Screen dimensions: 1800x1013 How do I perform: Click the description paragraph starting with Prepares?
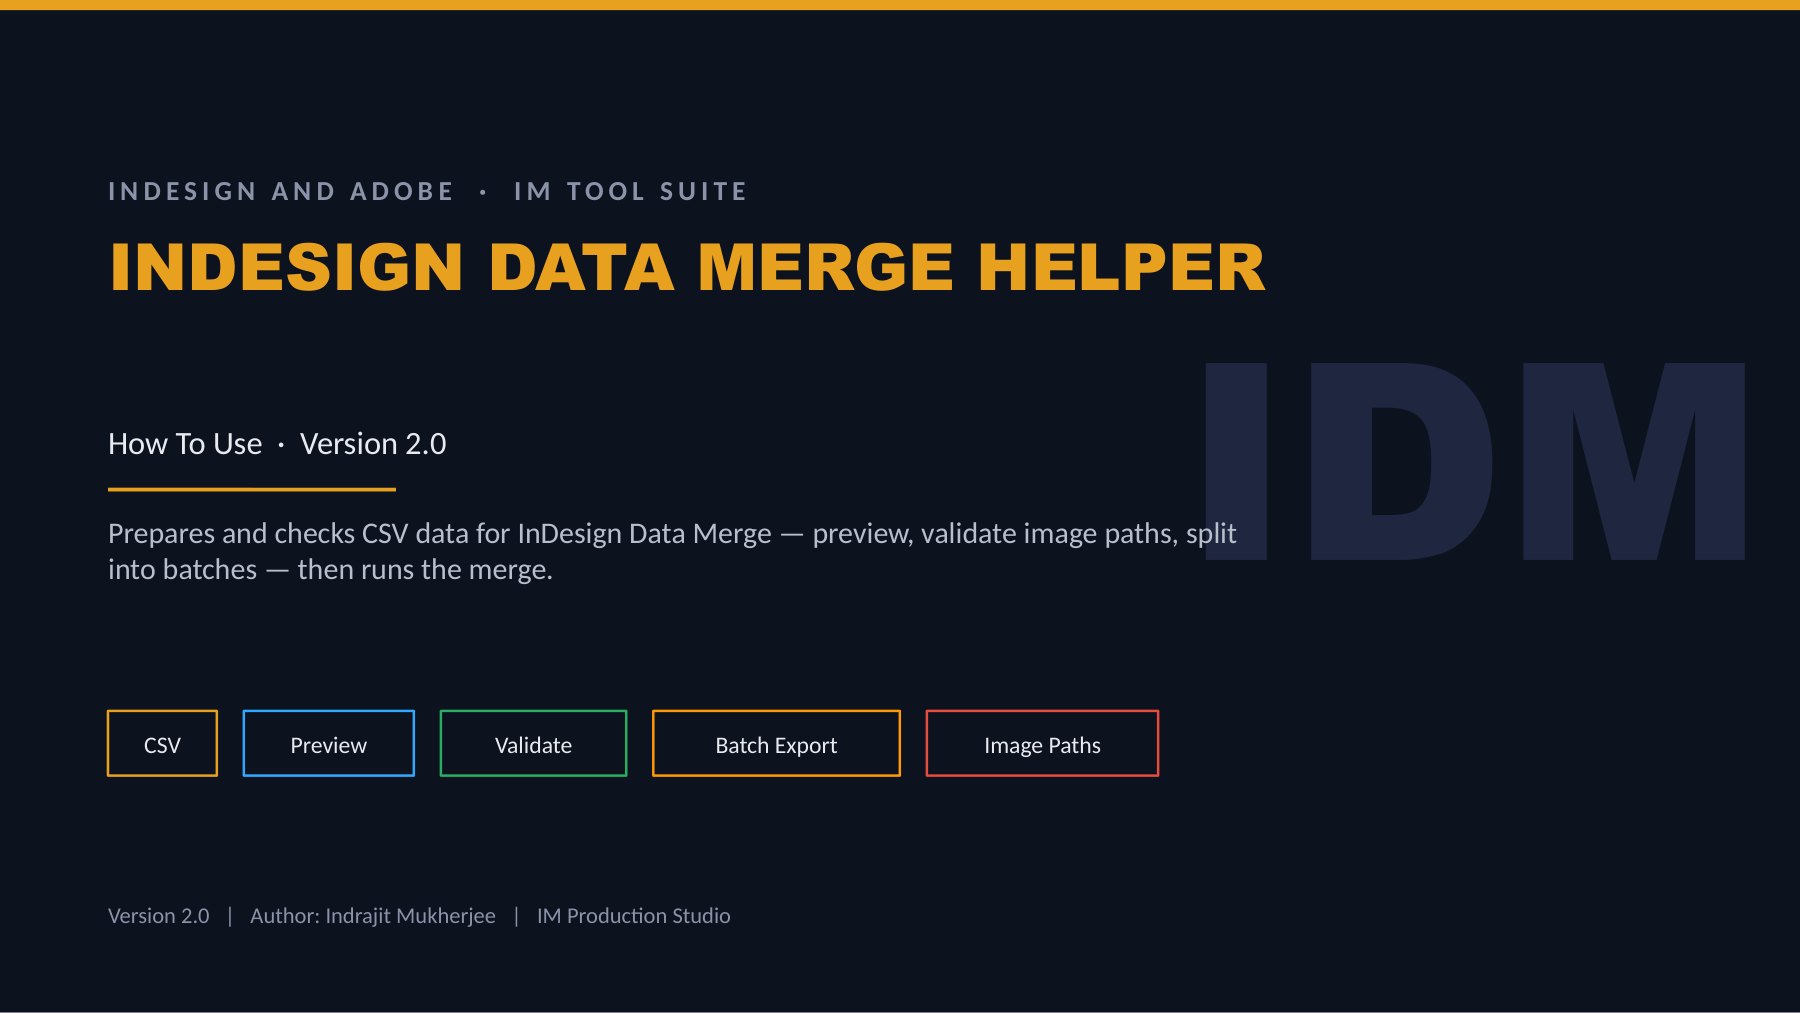[x=672, y=551]
